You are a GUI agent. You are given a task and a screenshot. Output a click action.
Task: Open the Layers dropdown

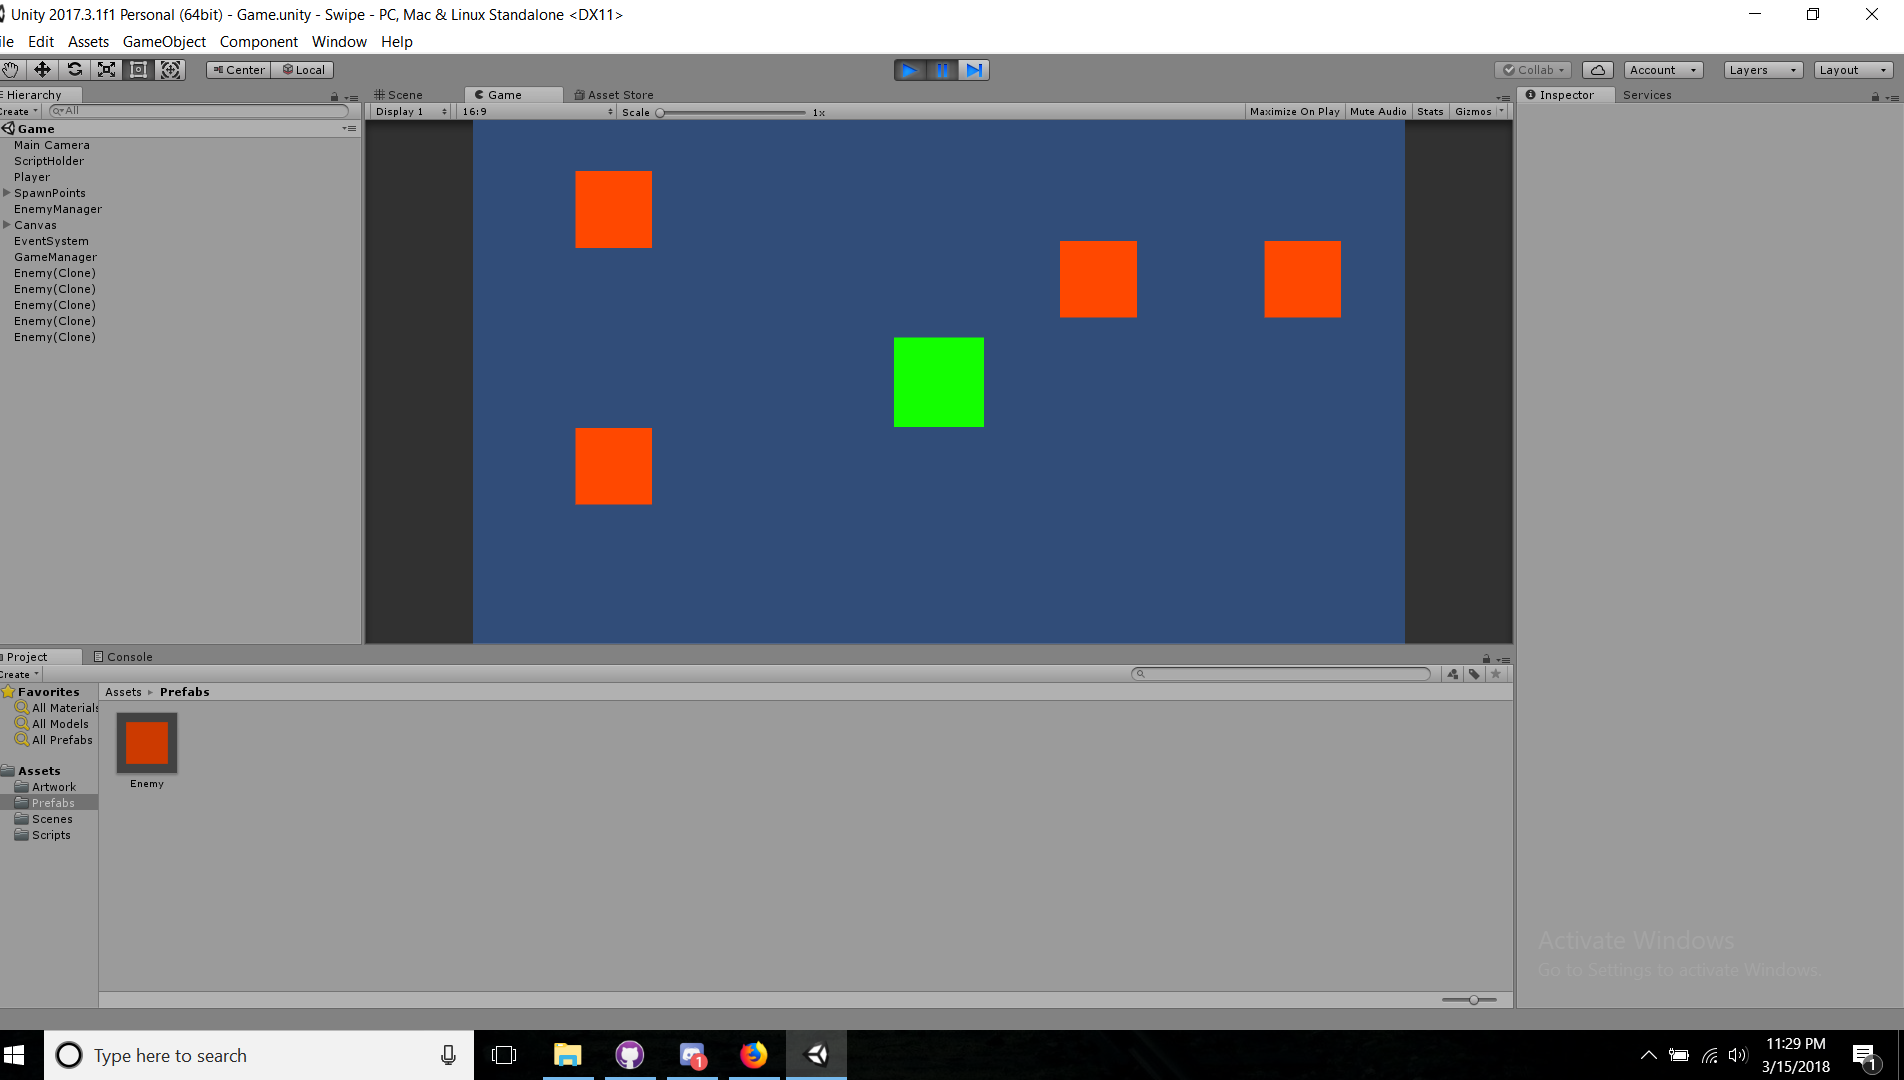coord(1763,70)
